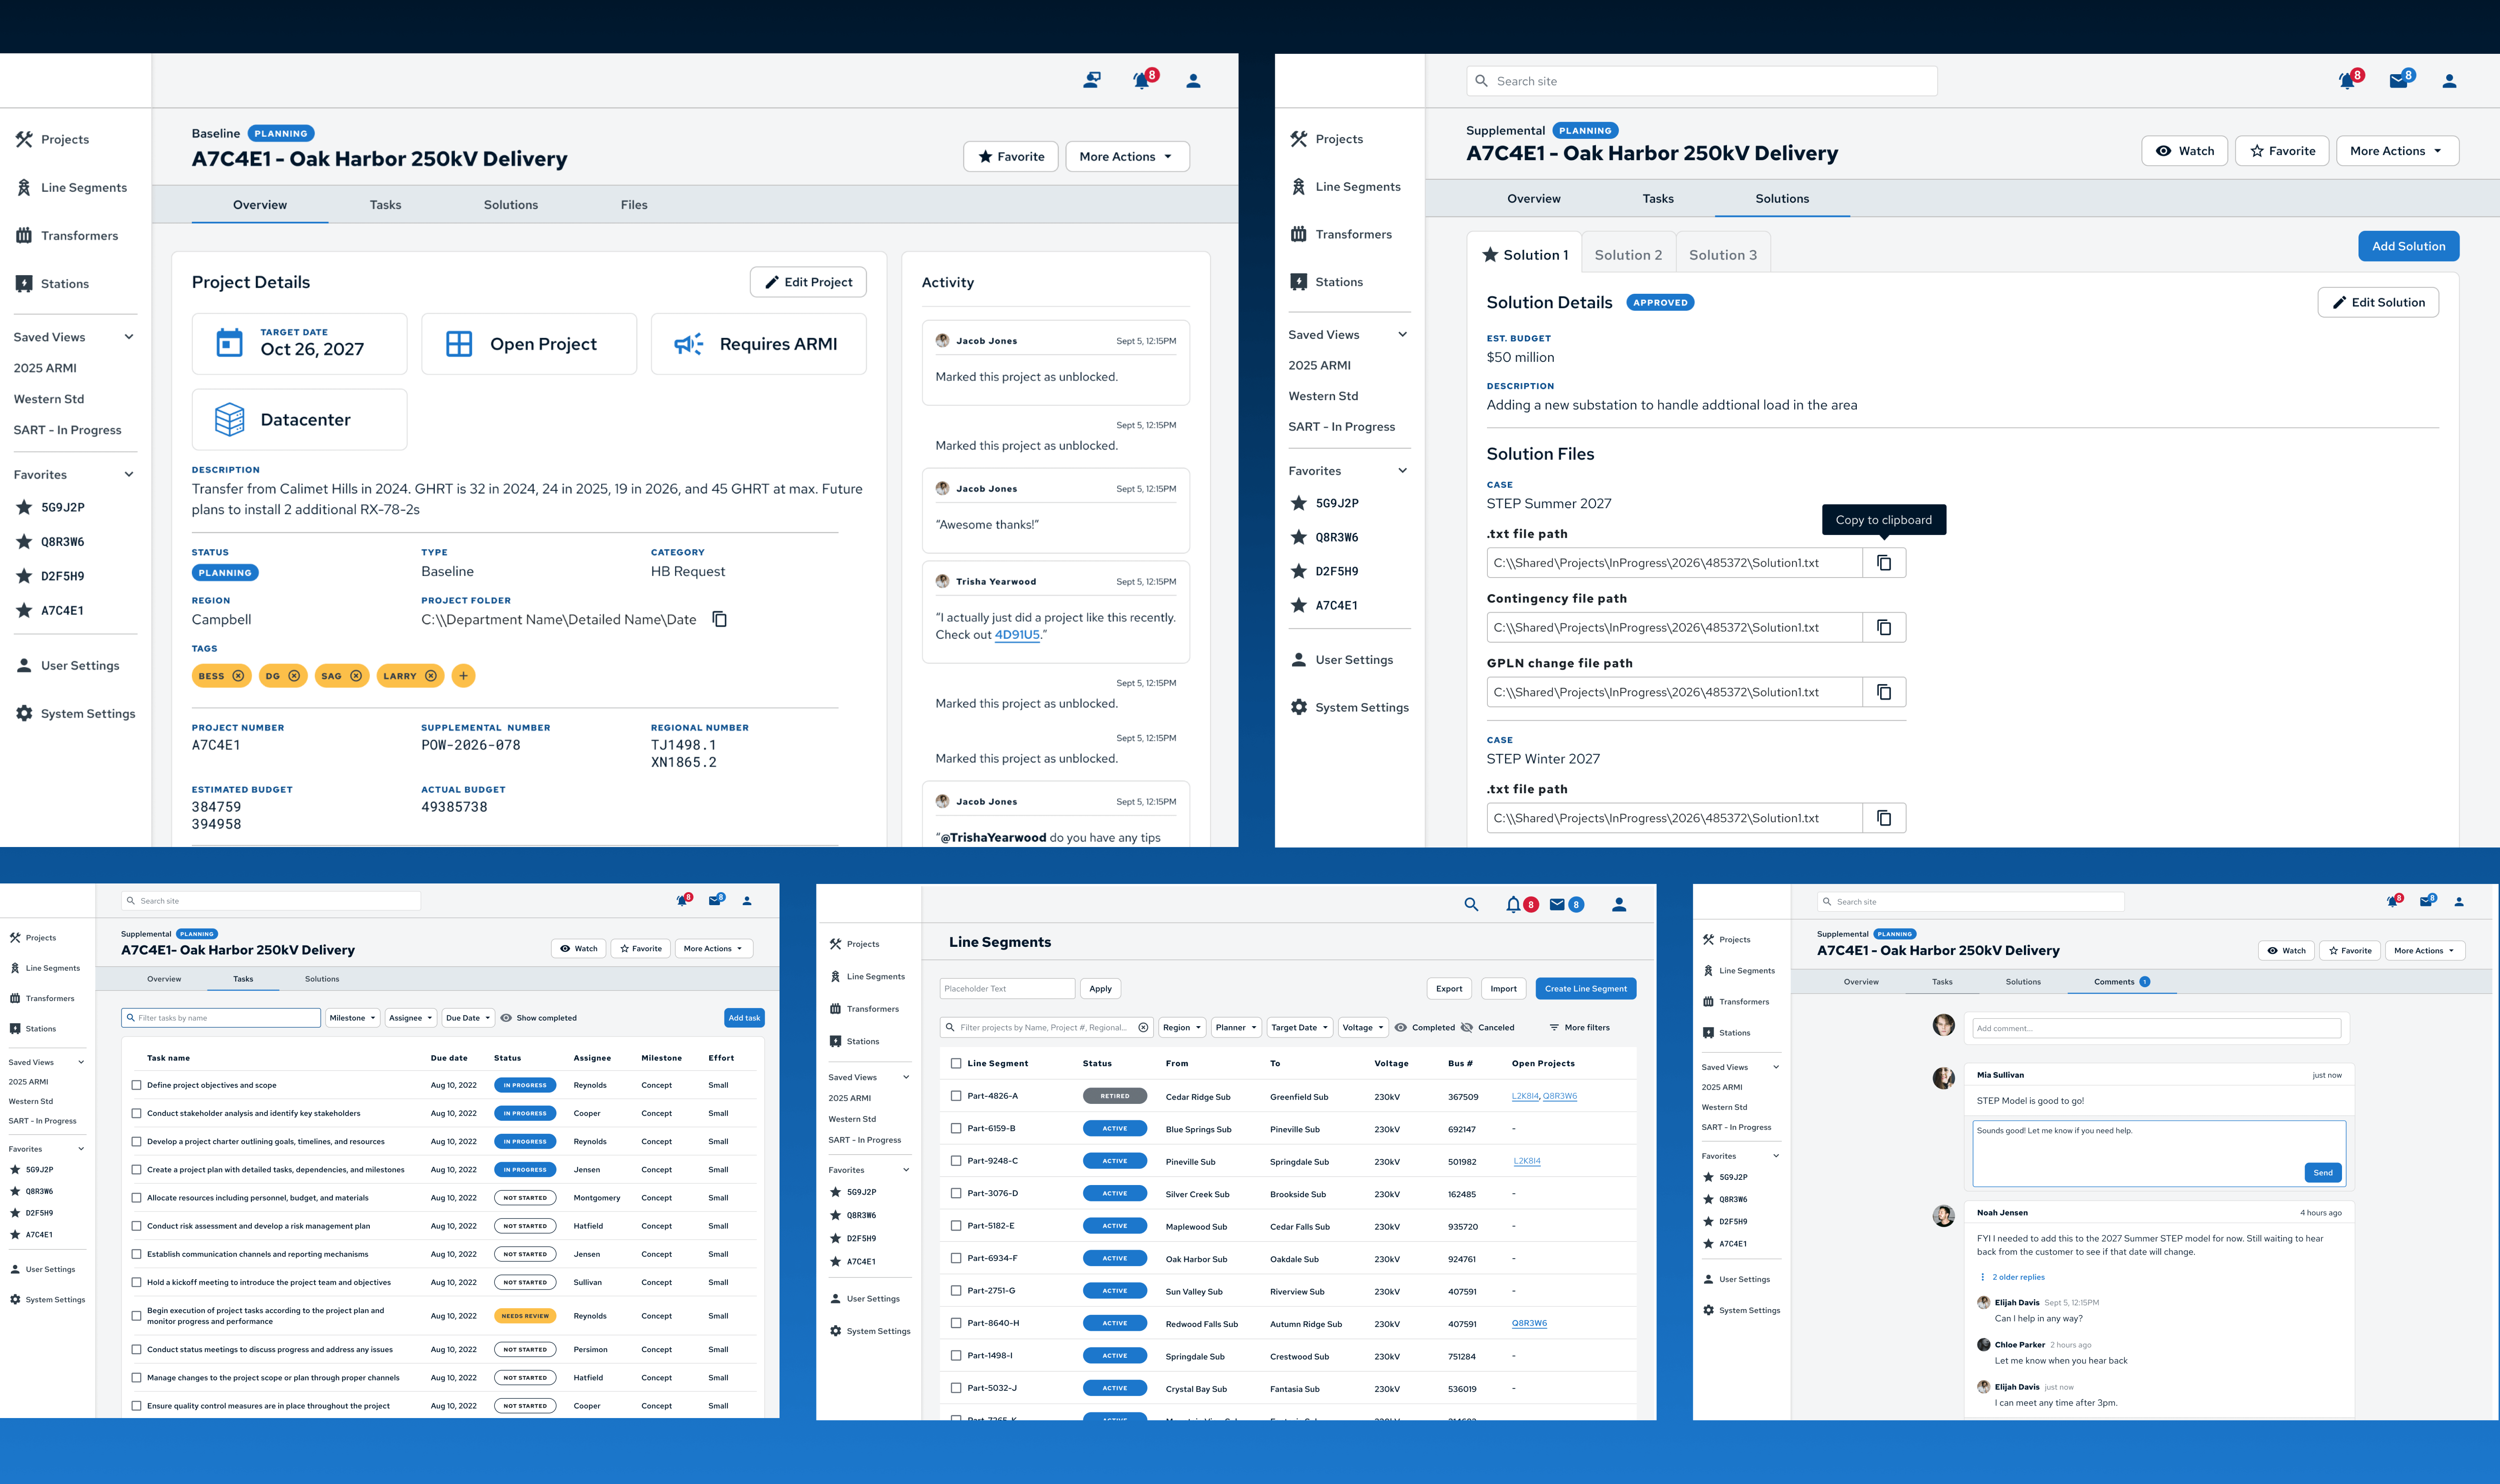This screenshot has height=1484, width=2500.
Task: Click the Edit Project button
Action: click(808, 282)
